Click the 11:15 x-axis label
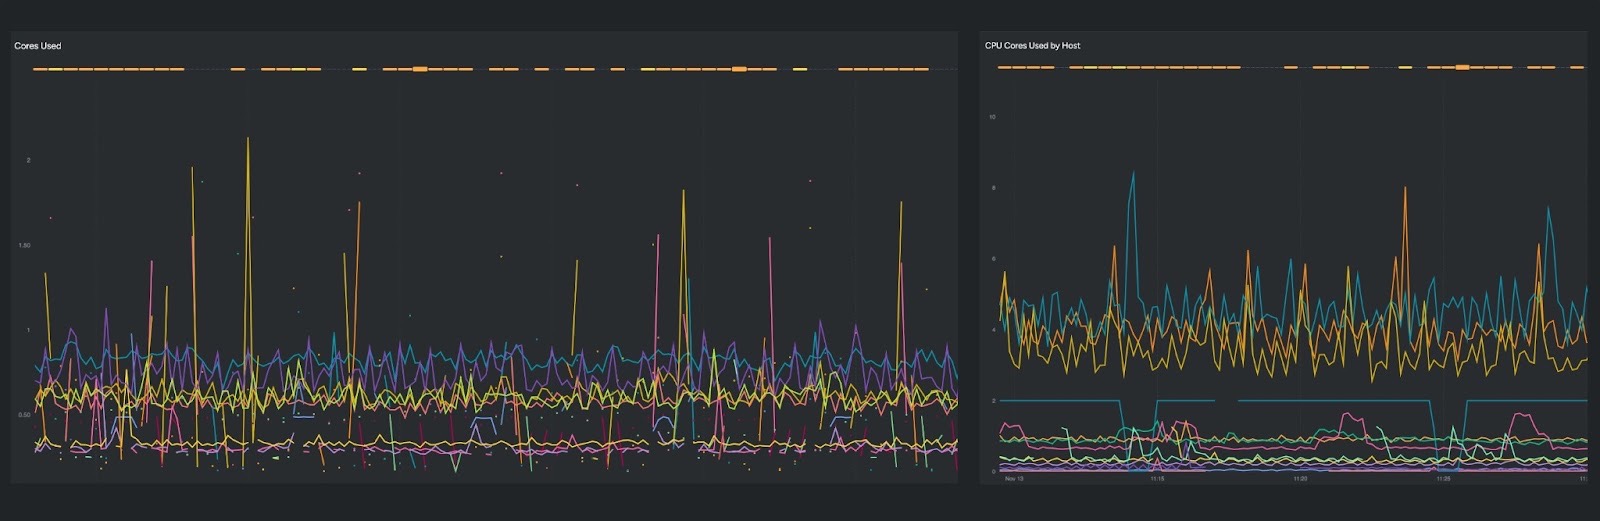Image resolution: width=1600 pixels, height=521 pixels. (1157, 478)
